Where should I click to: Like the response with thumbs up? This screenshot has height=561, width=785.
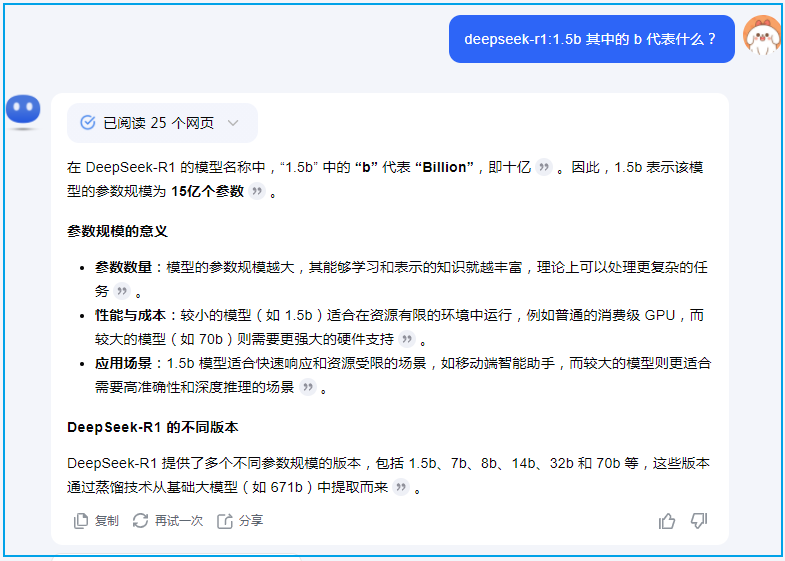pyautogui.click(x=667, y=521)
